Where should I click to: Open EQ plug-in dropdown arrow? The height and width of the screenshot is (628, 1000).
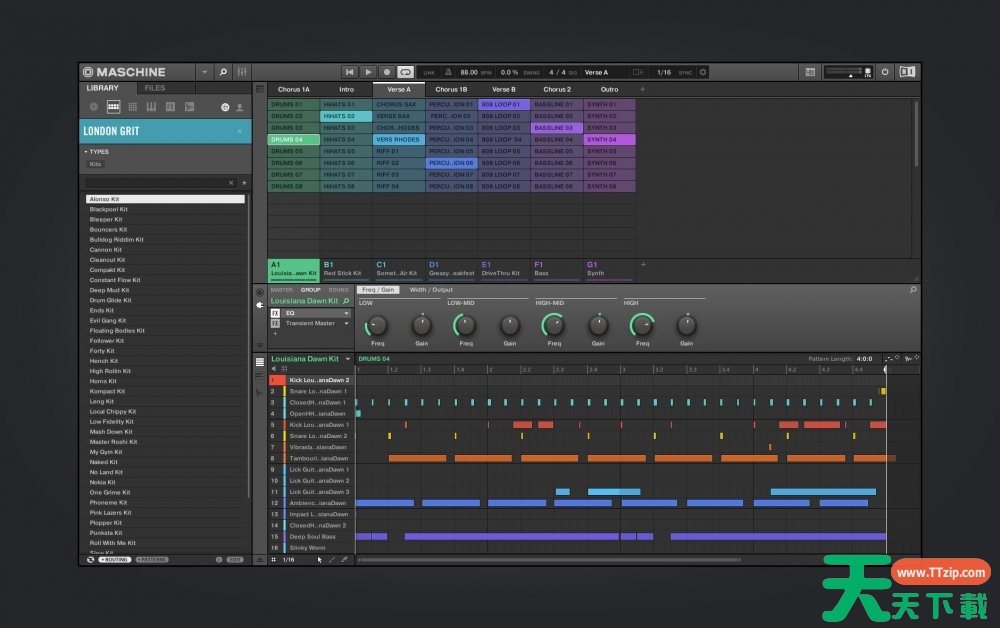click(x=346, y=313)
